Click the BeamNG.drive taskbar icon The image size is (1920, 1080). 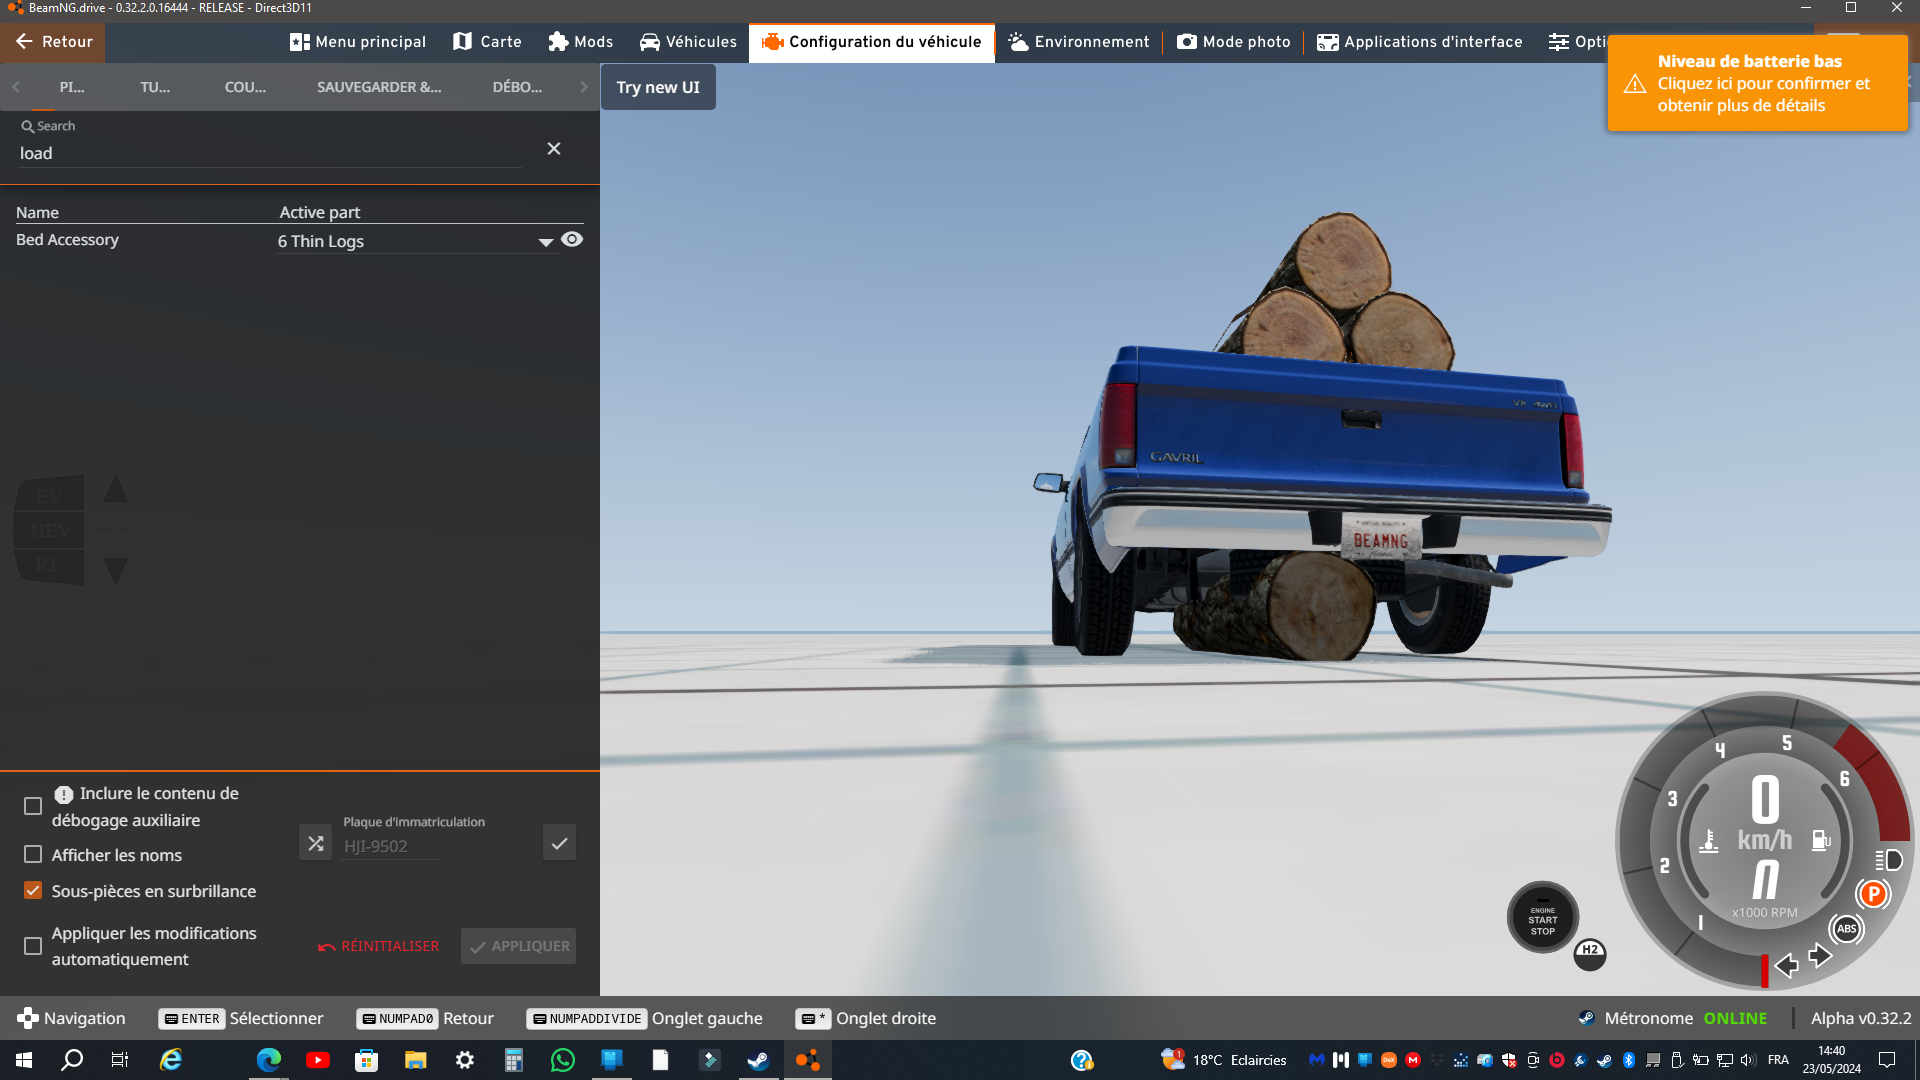[807, 1060]
